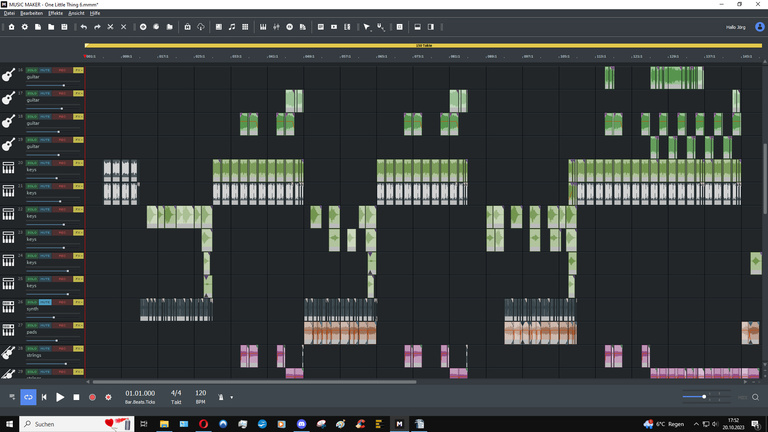
Task: Click the keyboard icon of track 20
Action: click(x=9, y=168)
